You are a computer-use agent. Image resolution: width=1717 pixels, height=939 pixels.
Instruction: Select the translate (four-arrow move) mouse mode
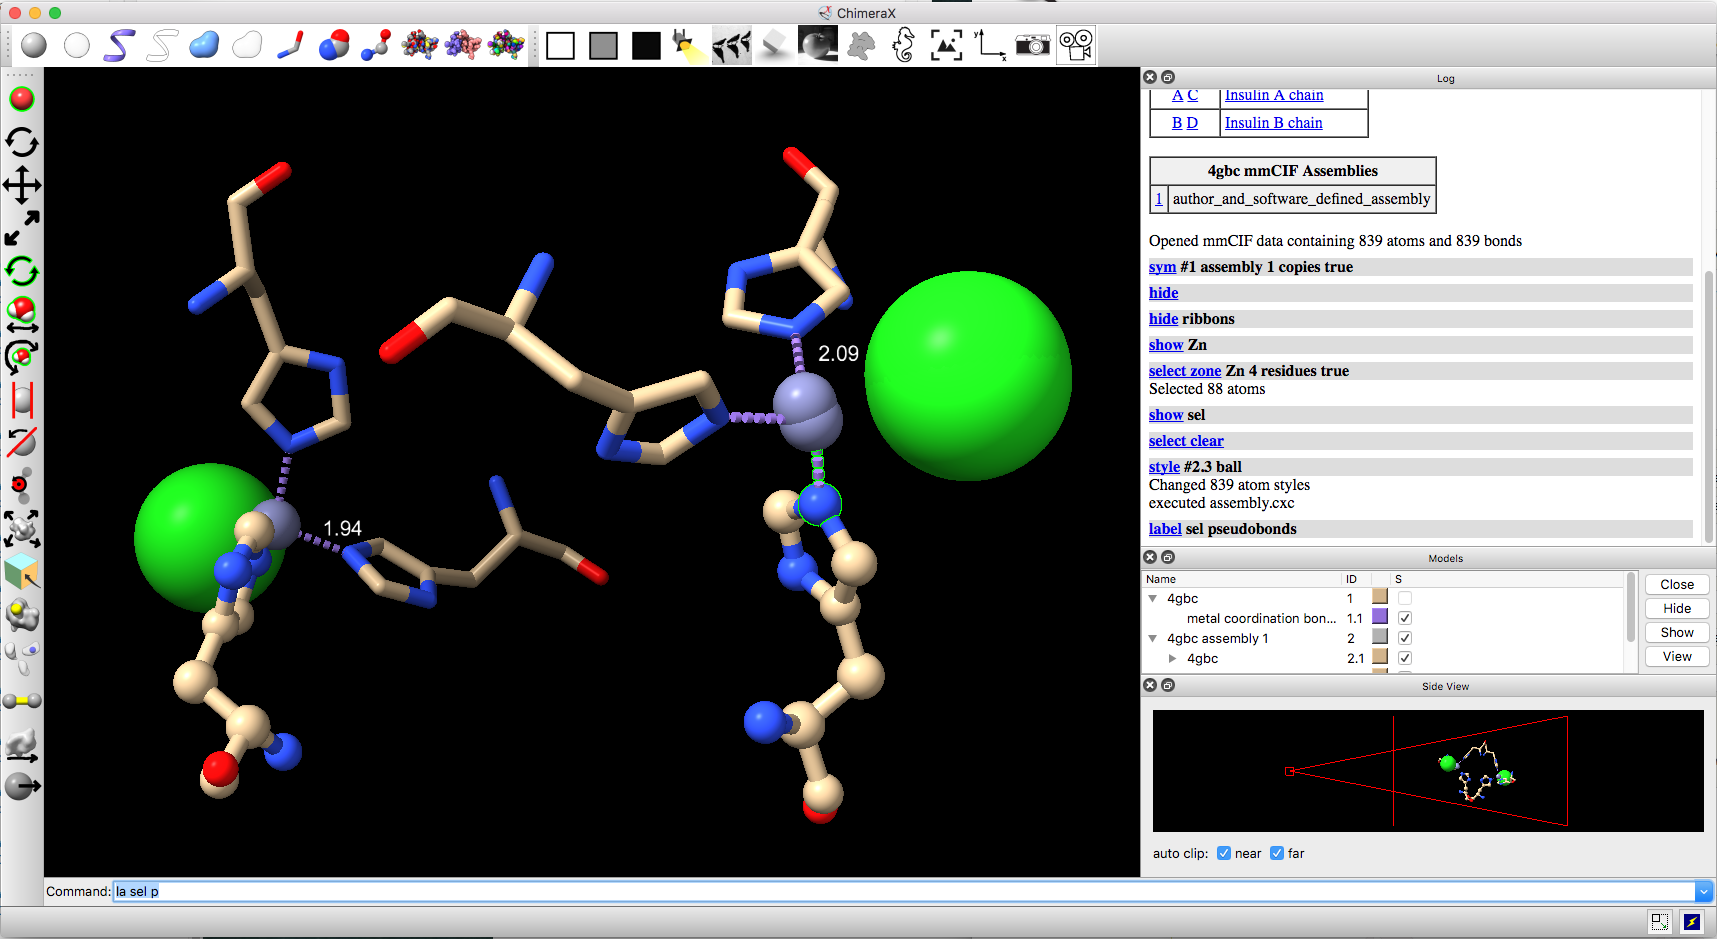(x=22, y=185)
